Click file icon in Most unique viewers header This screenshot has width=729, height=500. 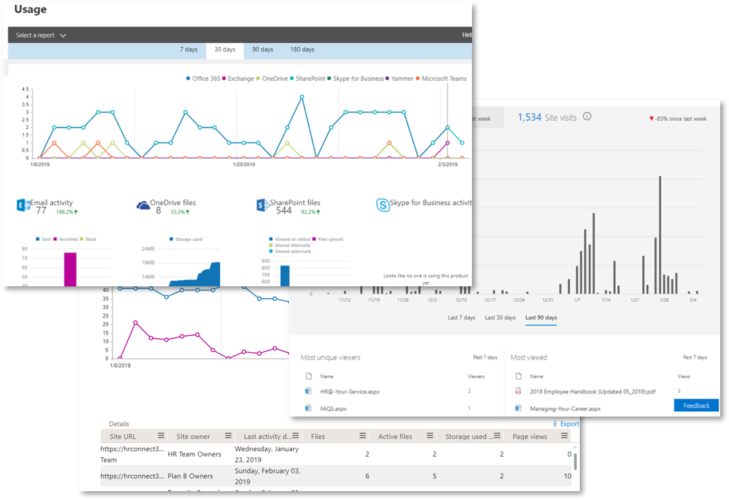[x=308, y=376]
